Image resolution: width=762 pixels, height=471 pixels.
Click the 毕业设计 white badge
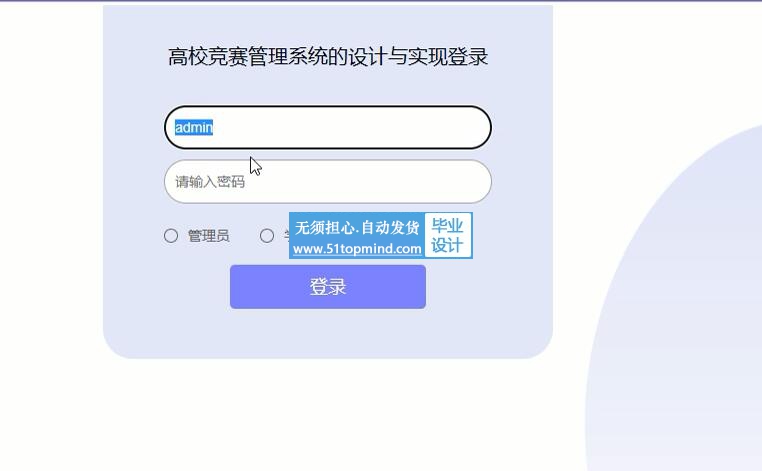coord(448,235)
